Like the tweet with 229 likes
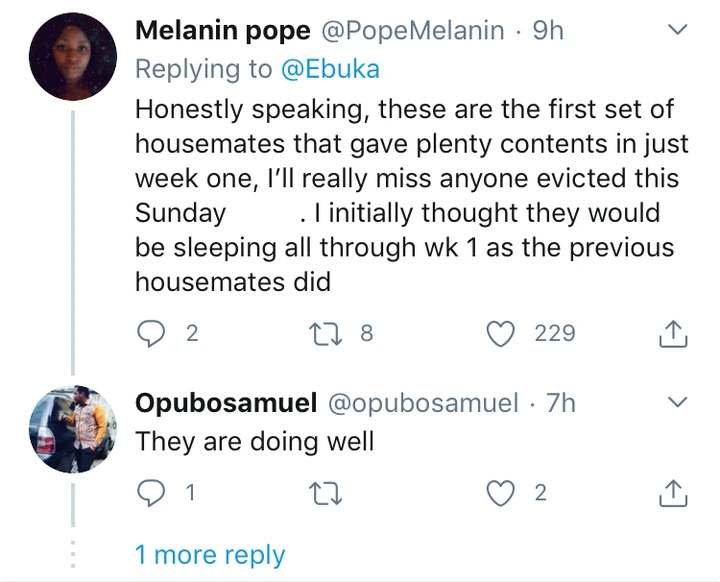This screenshot has height=582, width=720. [x=499, y=333]
